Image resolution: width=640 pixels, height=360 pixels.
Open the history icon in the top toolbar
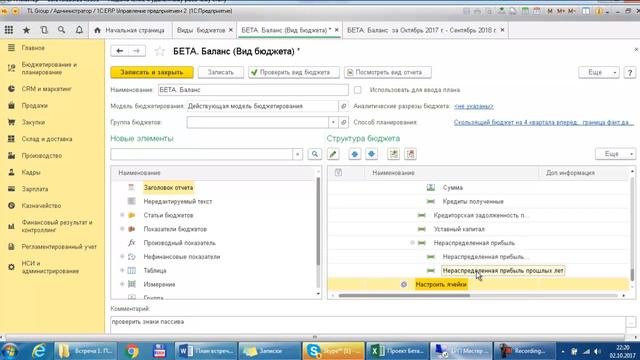(44, 30)
